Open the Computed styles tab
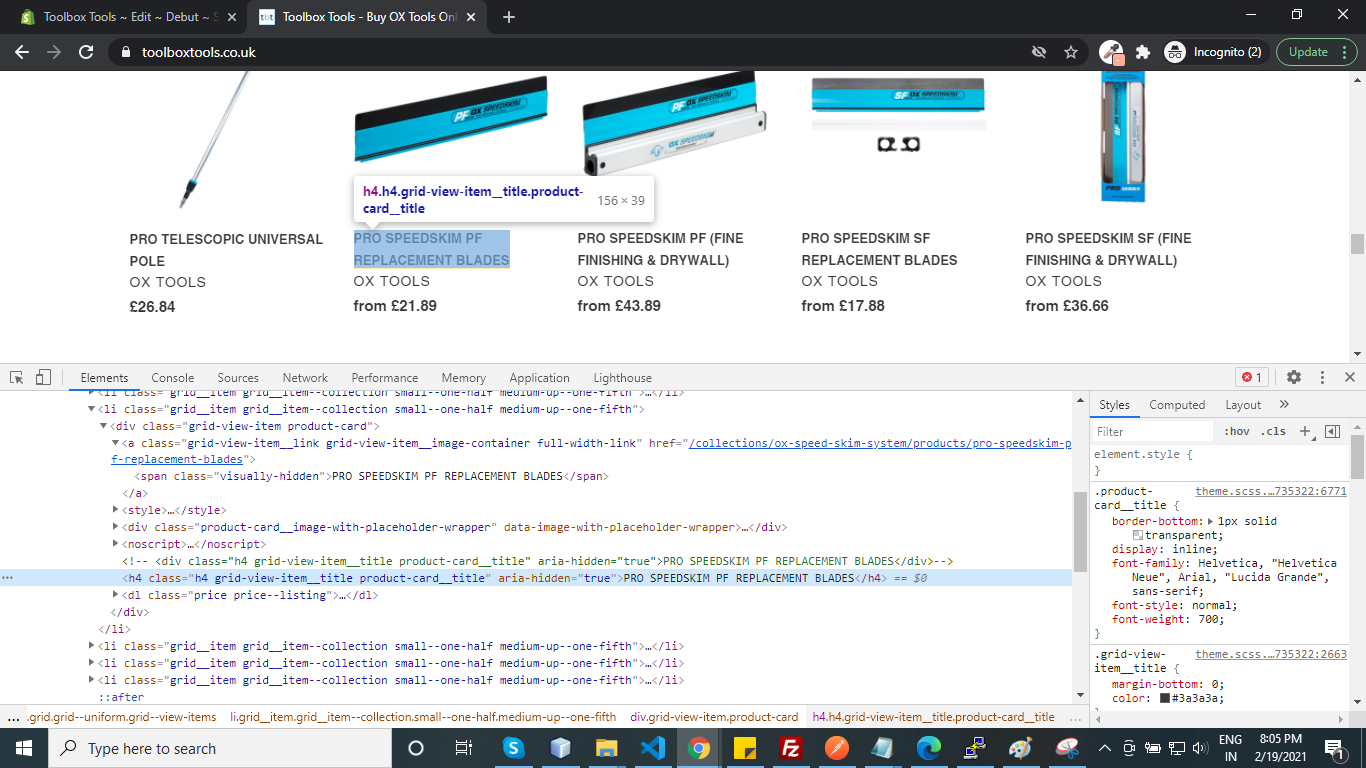The height and width of the screenshot is (768, 1366). tap(1177, 405)
